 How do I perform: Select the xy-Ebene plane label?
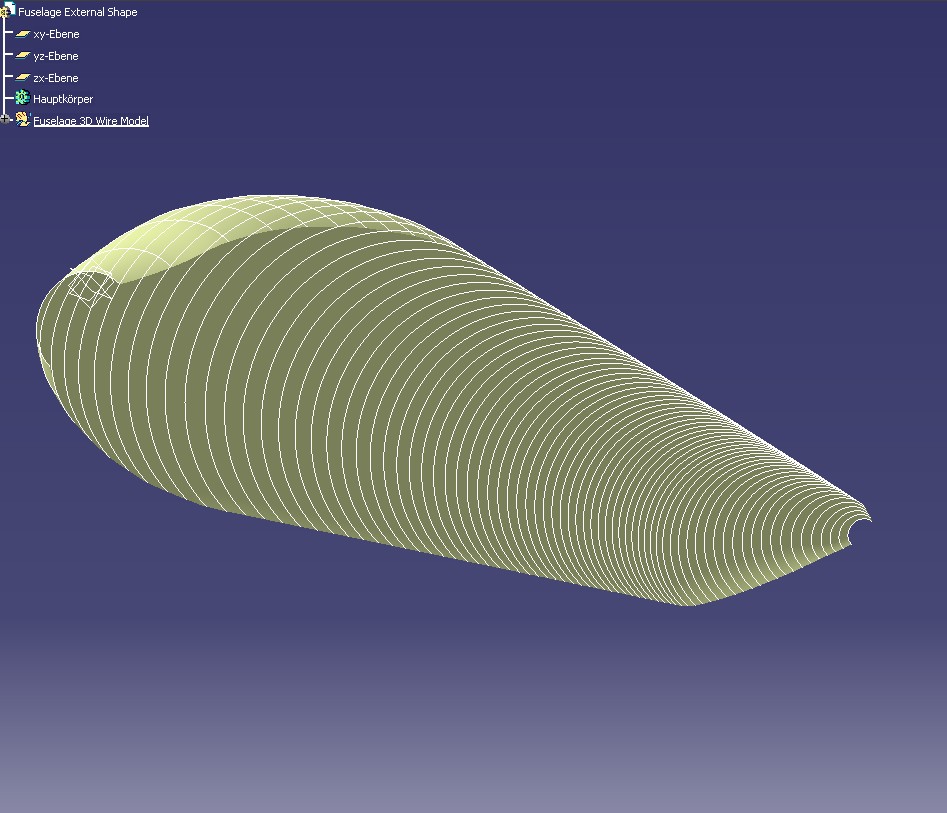tap(56, 34)
